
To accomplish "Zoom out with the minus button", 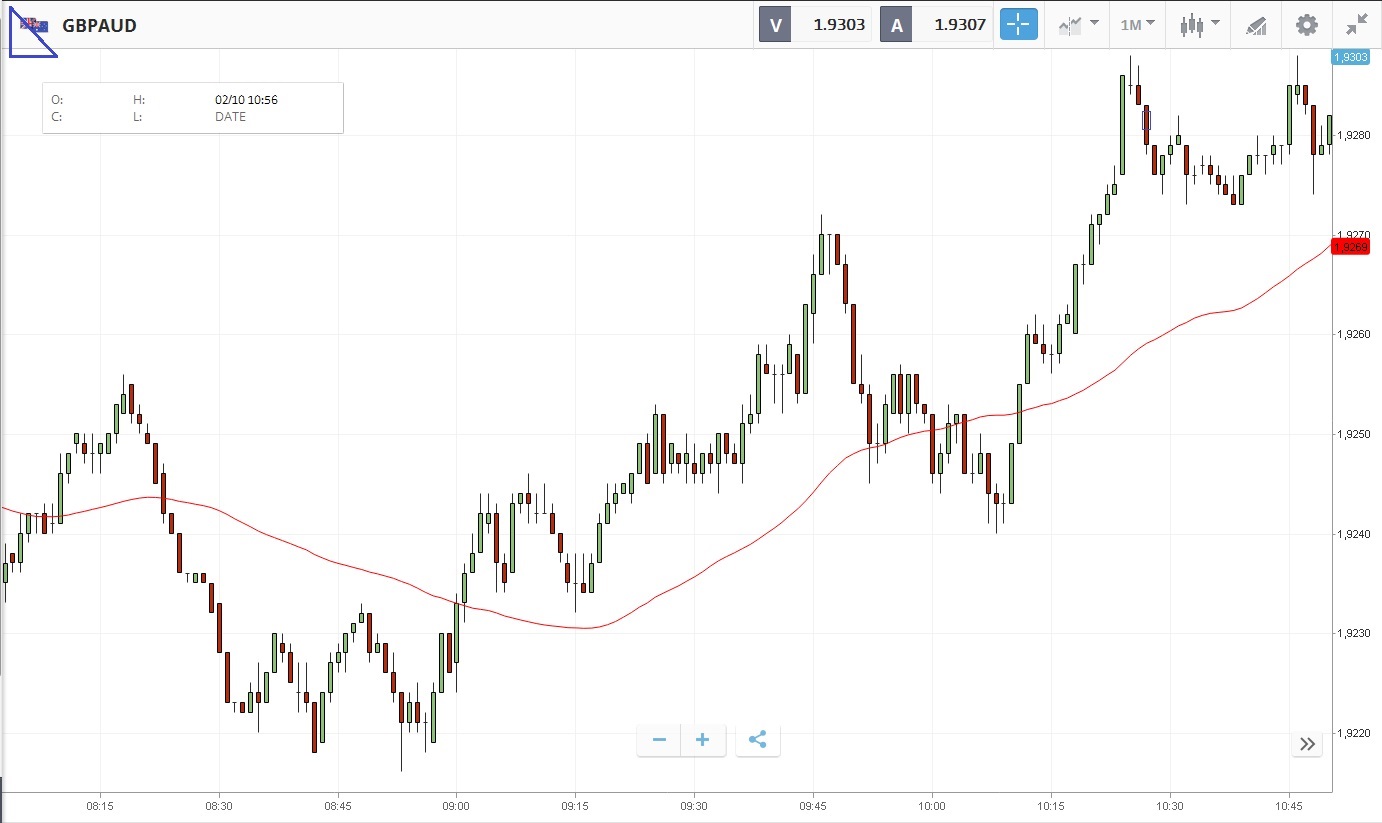I will point(659,740).
